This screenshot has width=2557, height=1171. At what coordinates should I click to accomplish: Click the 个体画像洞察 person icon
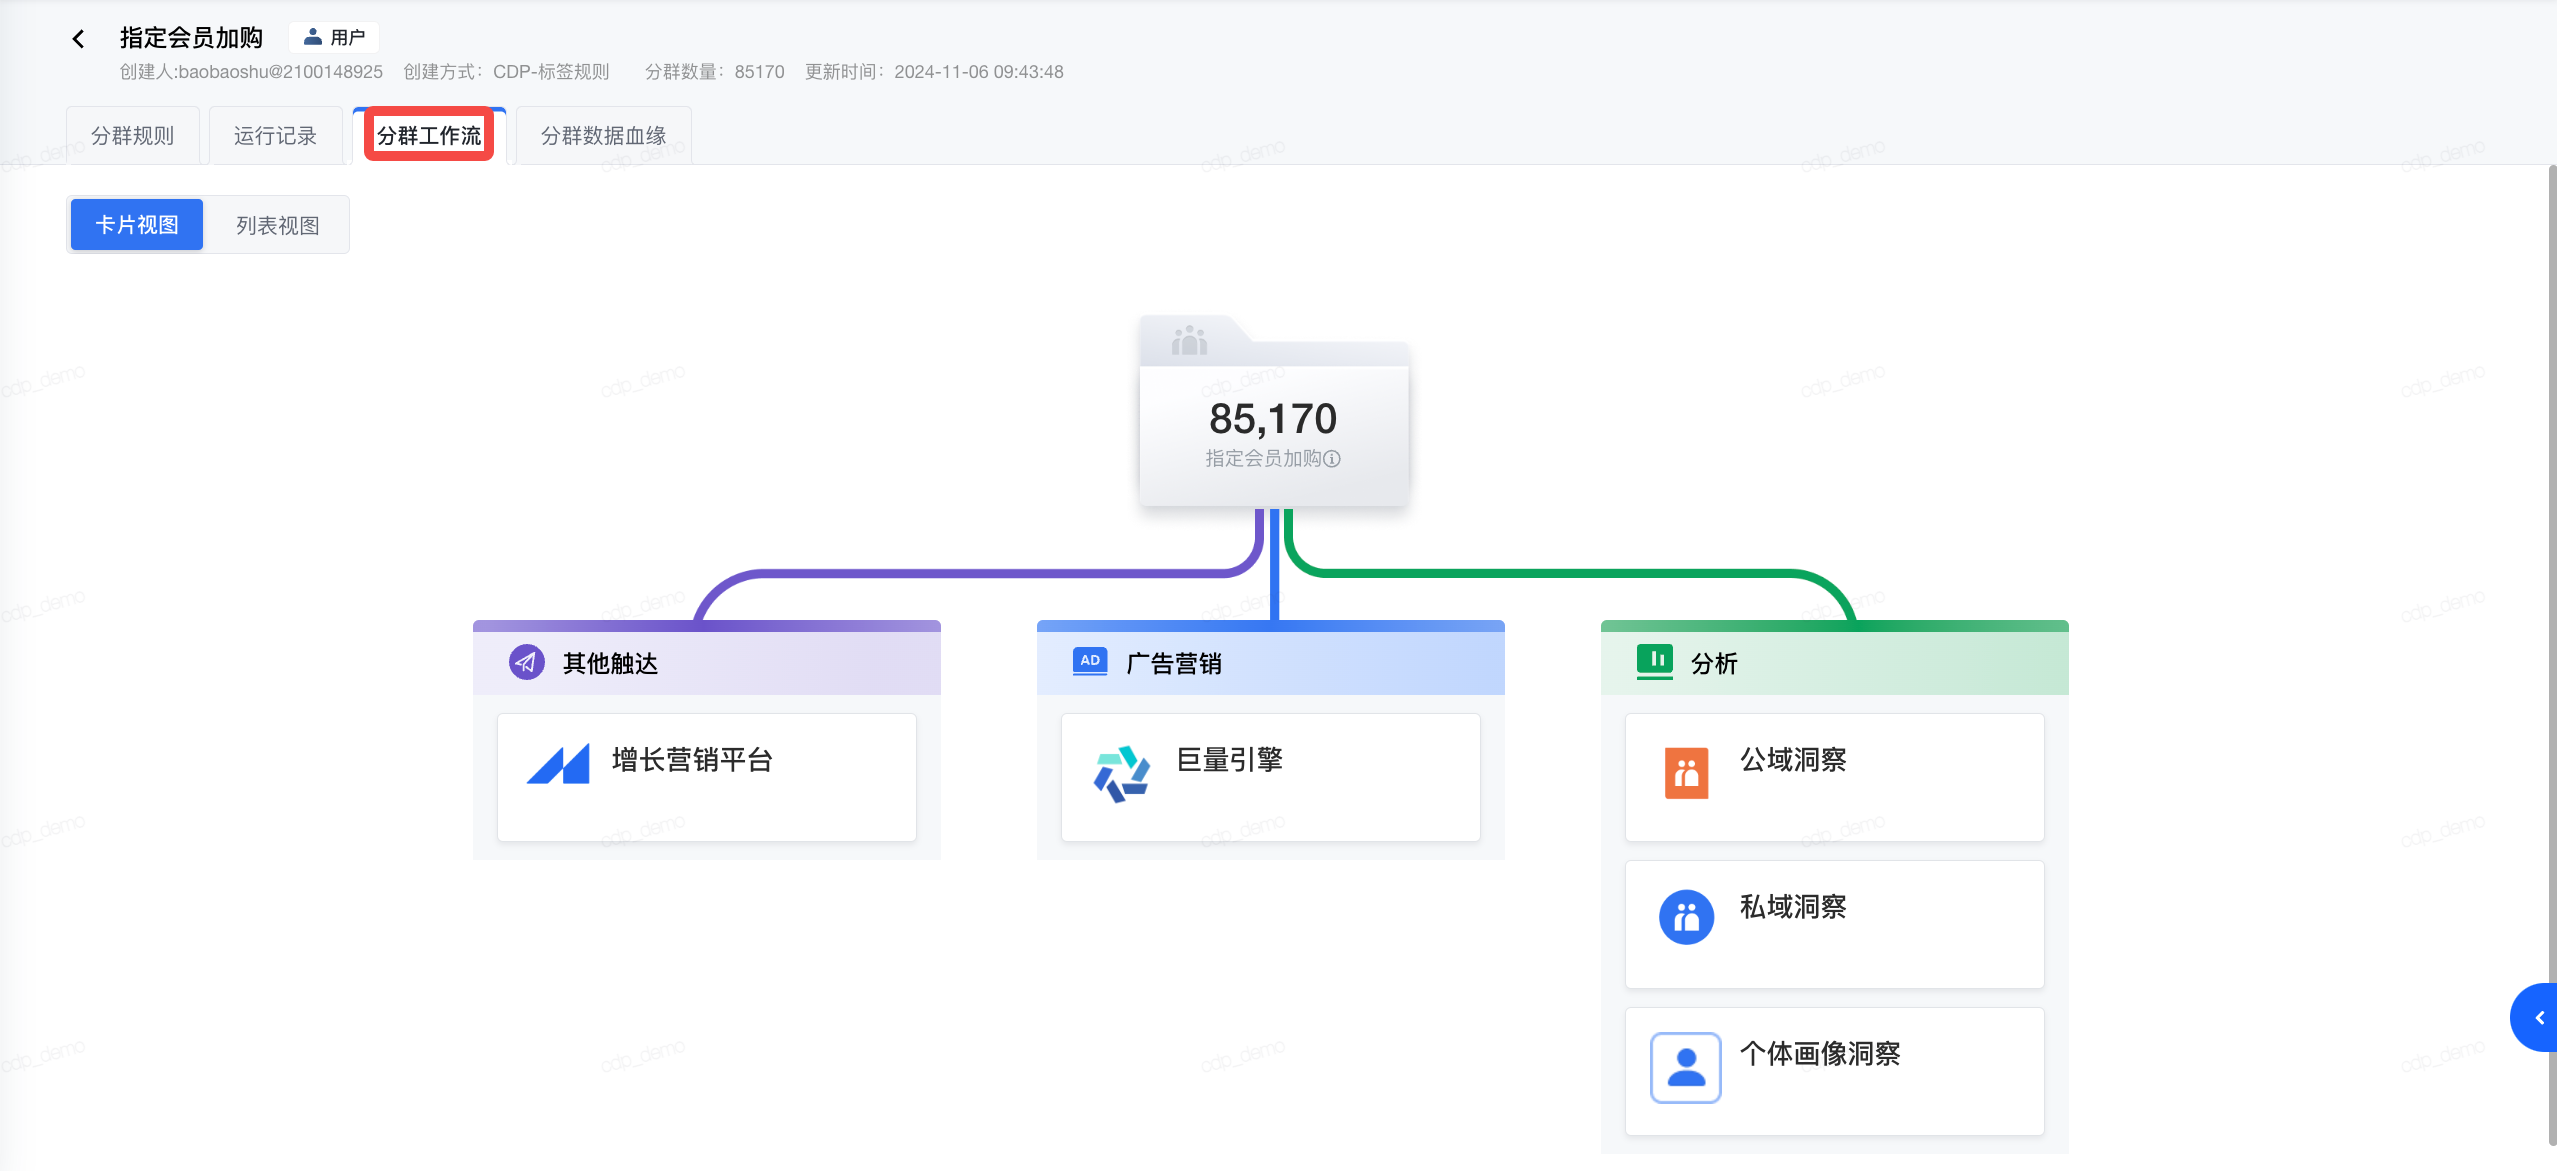1686,1068
